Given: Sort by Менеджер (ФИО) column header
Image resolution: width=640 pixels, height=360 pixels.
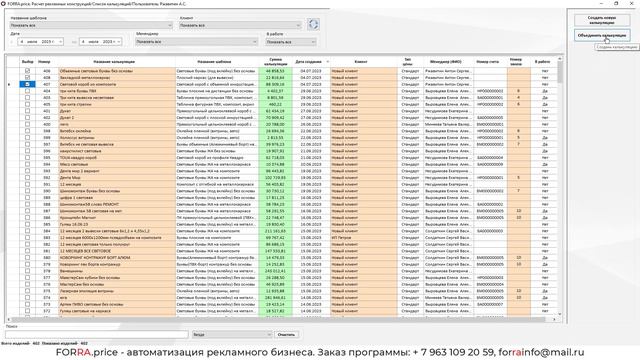Looking at the screenshot, I should click(446, 62).
